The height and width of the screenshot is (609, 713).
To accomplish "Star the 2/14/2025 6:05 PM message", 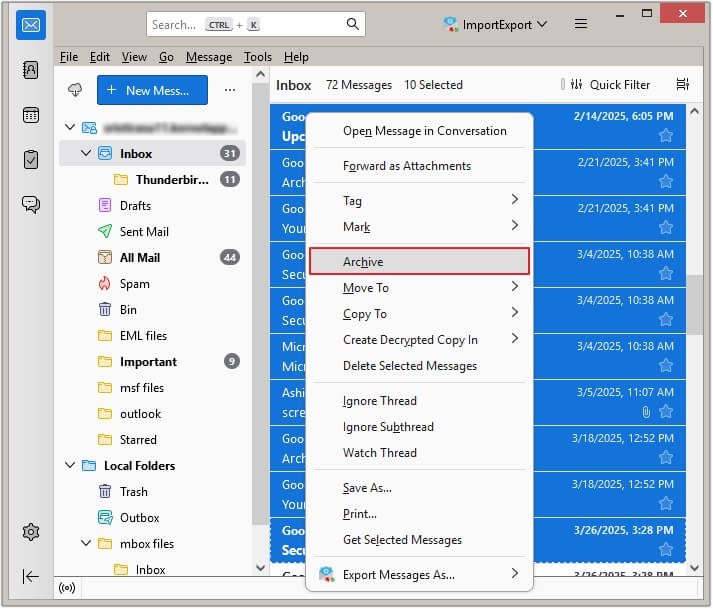I will (666, 135).
